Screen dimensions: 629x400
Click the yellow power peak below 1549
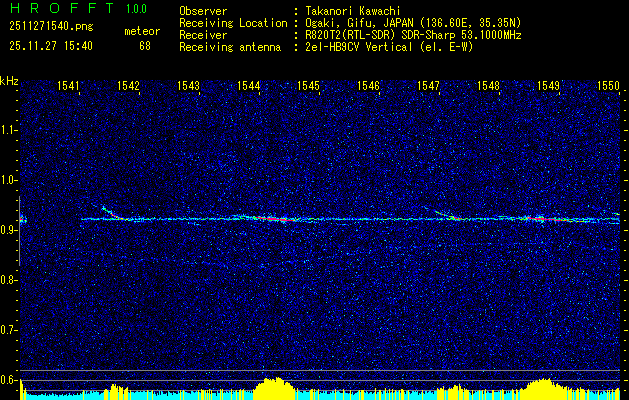pos(544,388)
